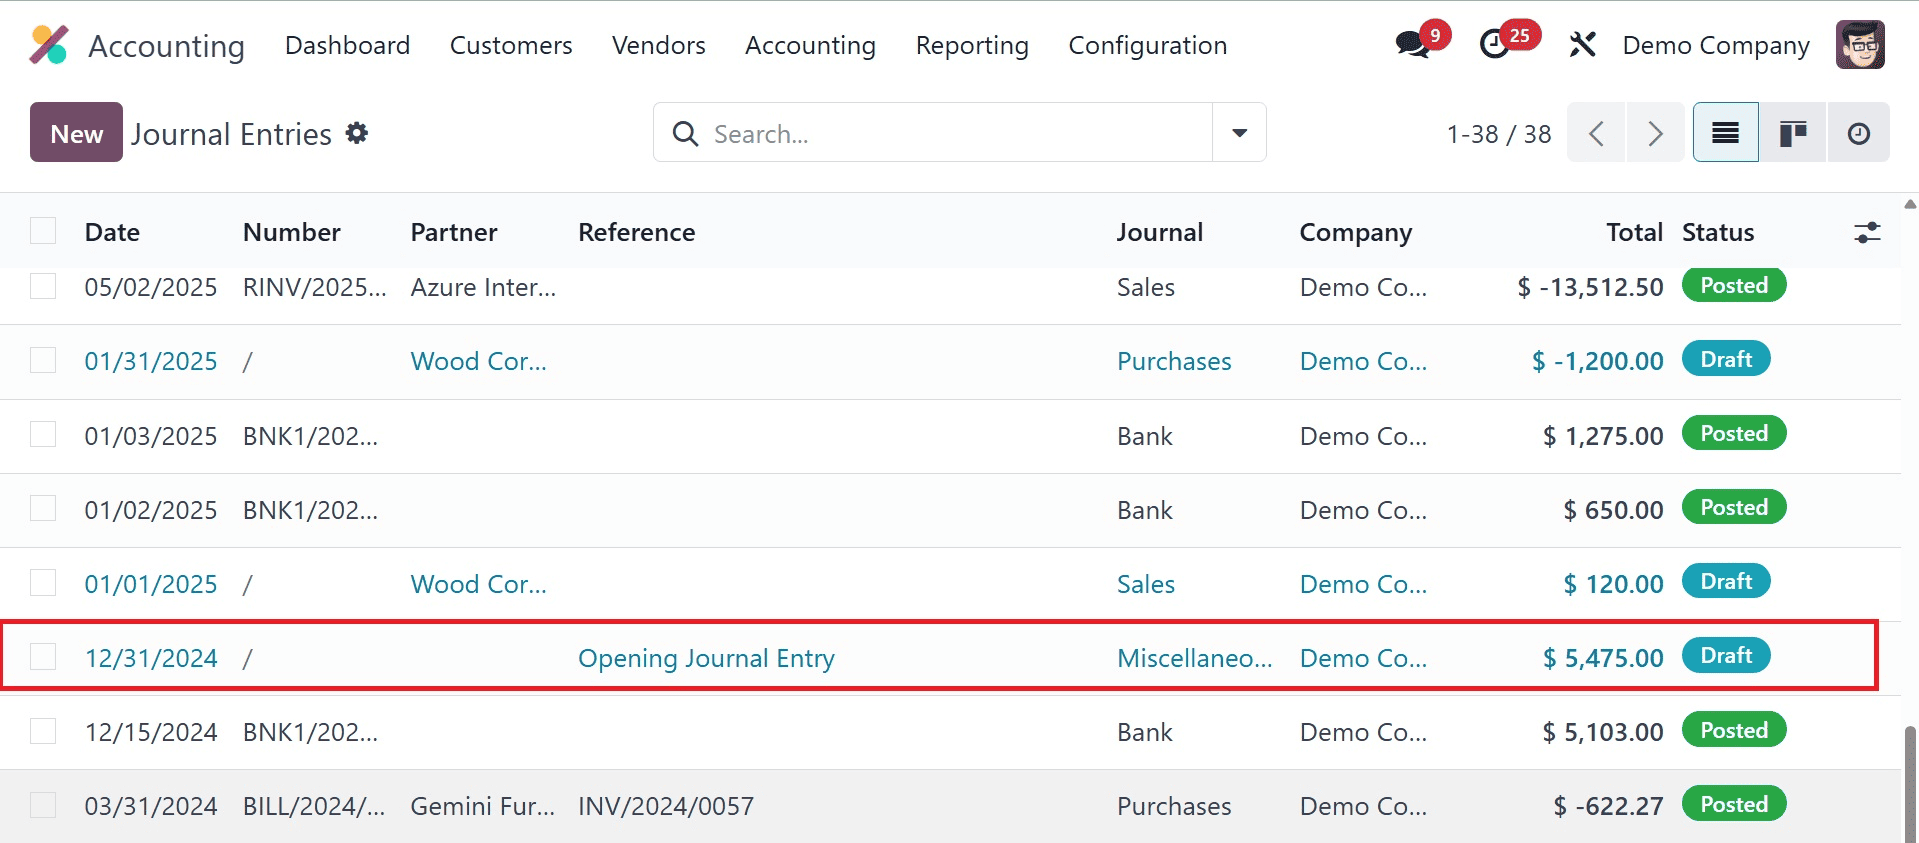Click the $ 1,275.00 total cell
This screenshot has width=1919, height=843.
1603,436
